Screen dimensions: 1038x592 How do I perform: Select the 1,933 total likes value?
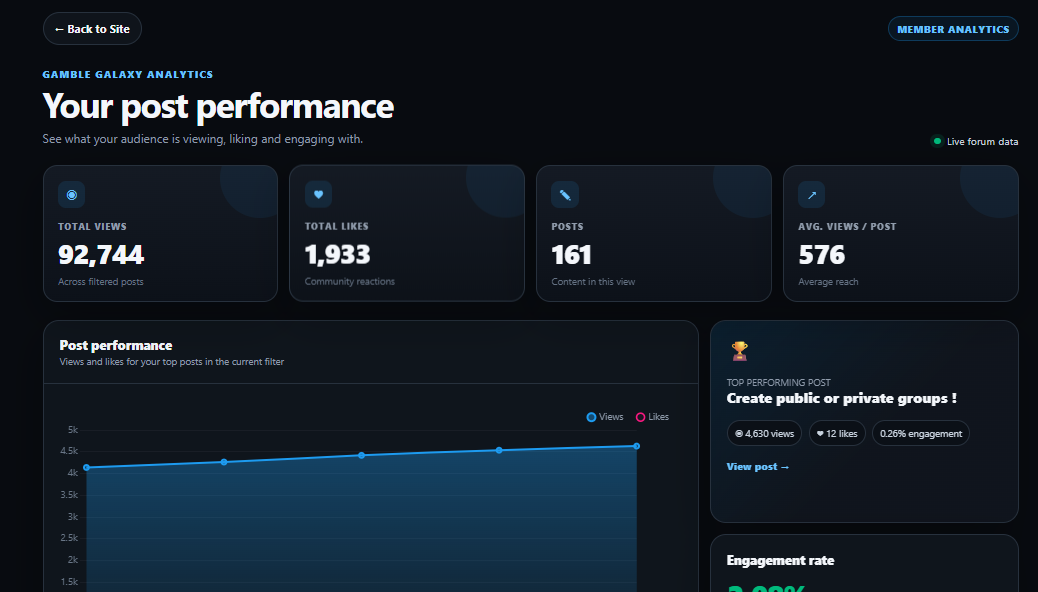pos(338,255)
